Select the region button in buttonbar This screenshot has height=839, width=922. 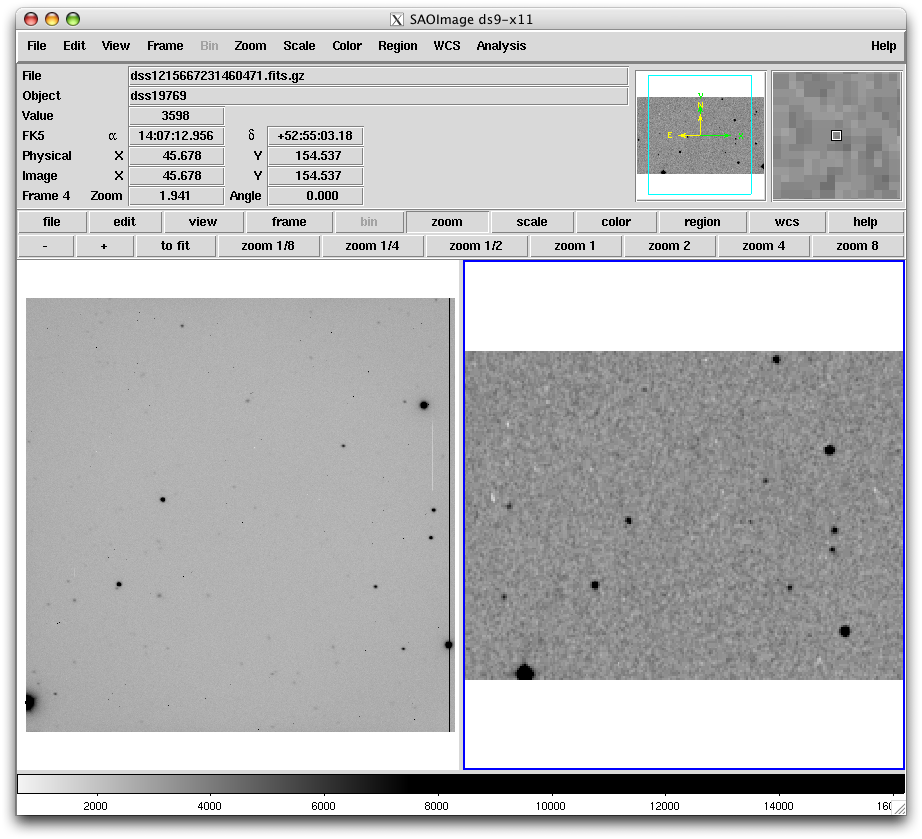(702, 222)
